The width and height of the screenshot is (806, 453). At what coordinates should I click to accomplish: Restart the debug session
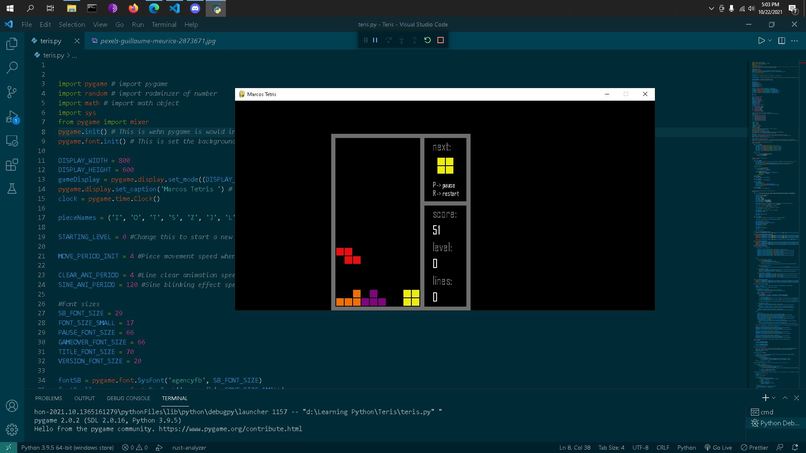point(427,40)
